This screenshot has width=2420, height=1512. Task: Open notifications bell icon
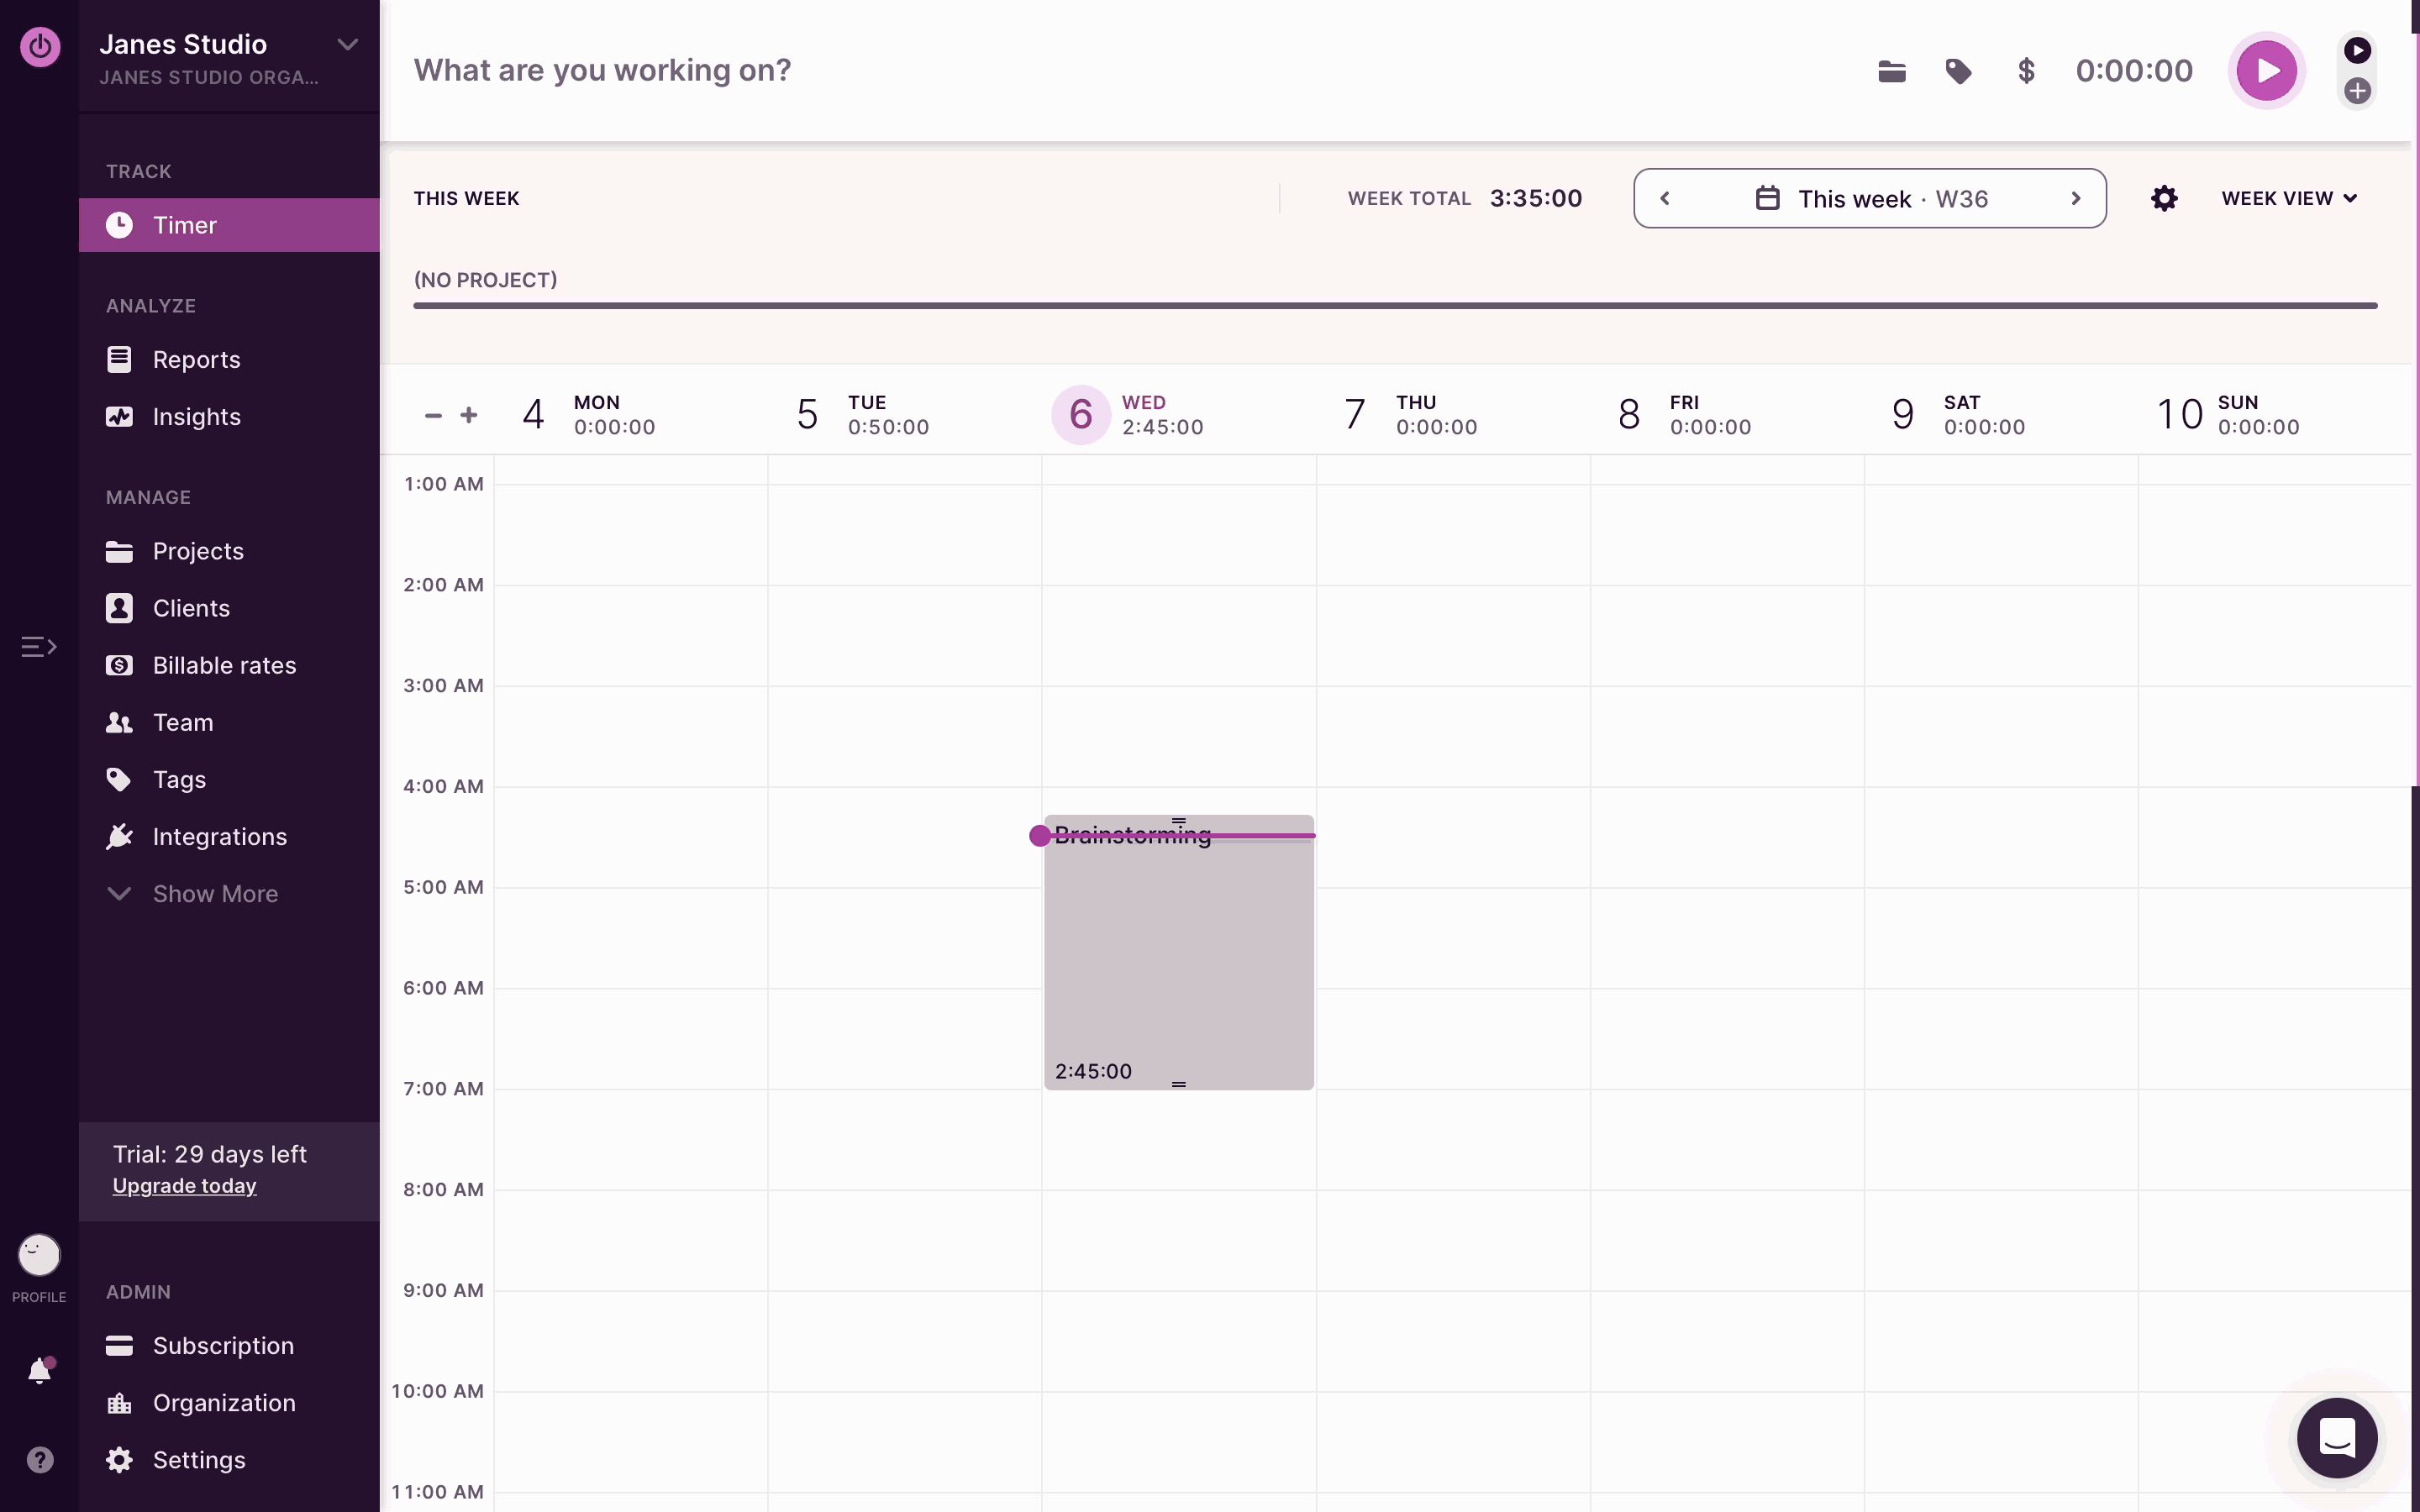point(40,1371)
